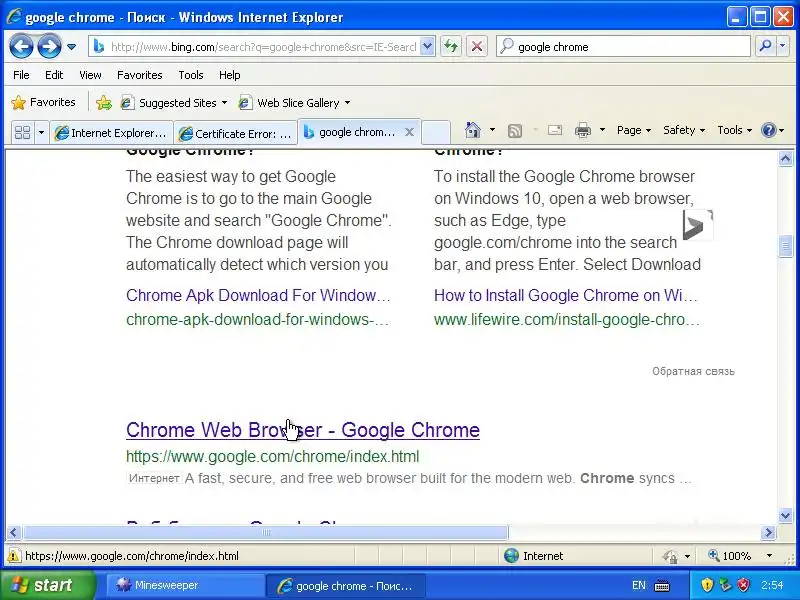Open the Tools menu in menu bar

pyautogui.click(x=191, y=75)
